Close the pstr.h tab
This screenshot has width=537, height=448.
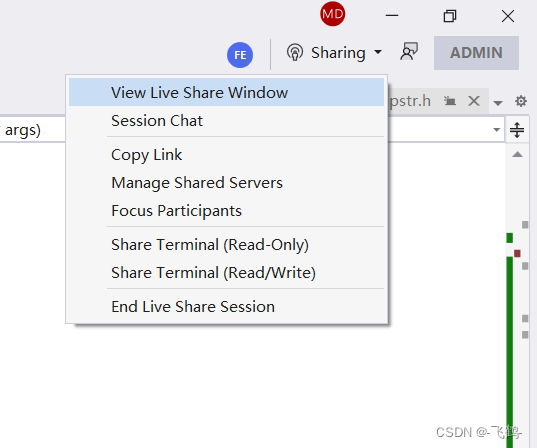[474, 101]
